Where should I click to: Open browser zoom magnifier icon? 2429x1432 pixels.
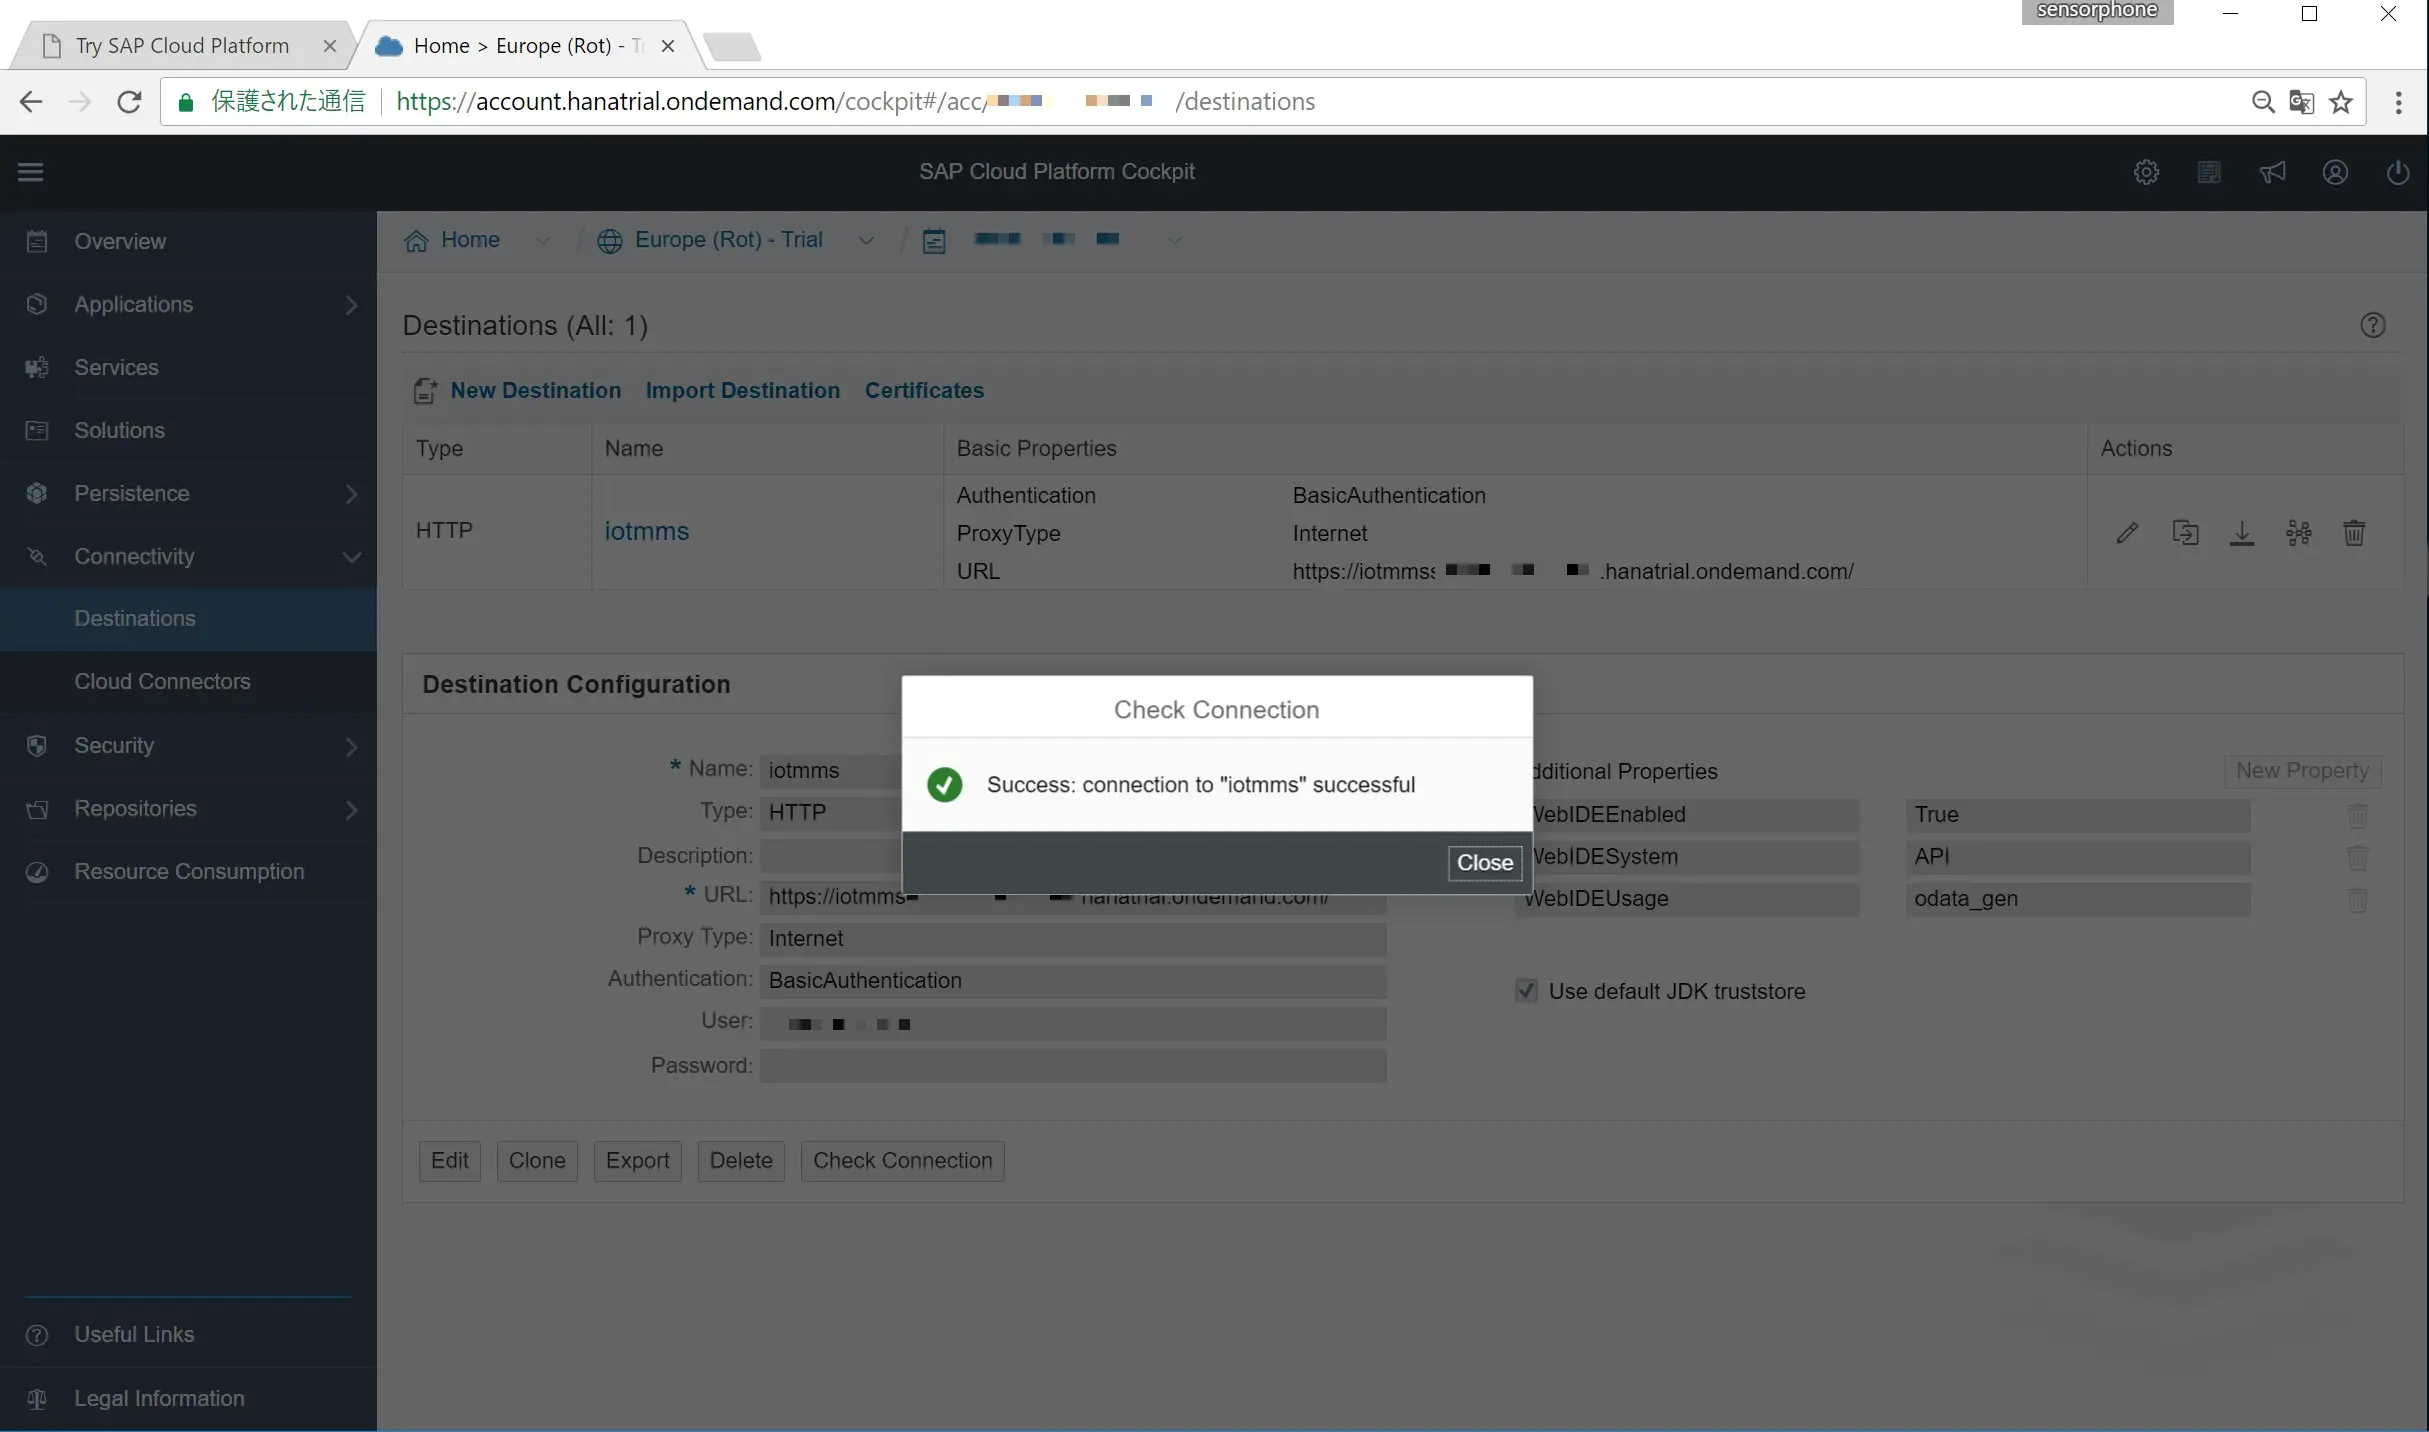tap(2263, 102)
